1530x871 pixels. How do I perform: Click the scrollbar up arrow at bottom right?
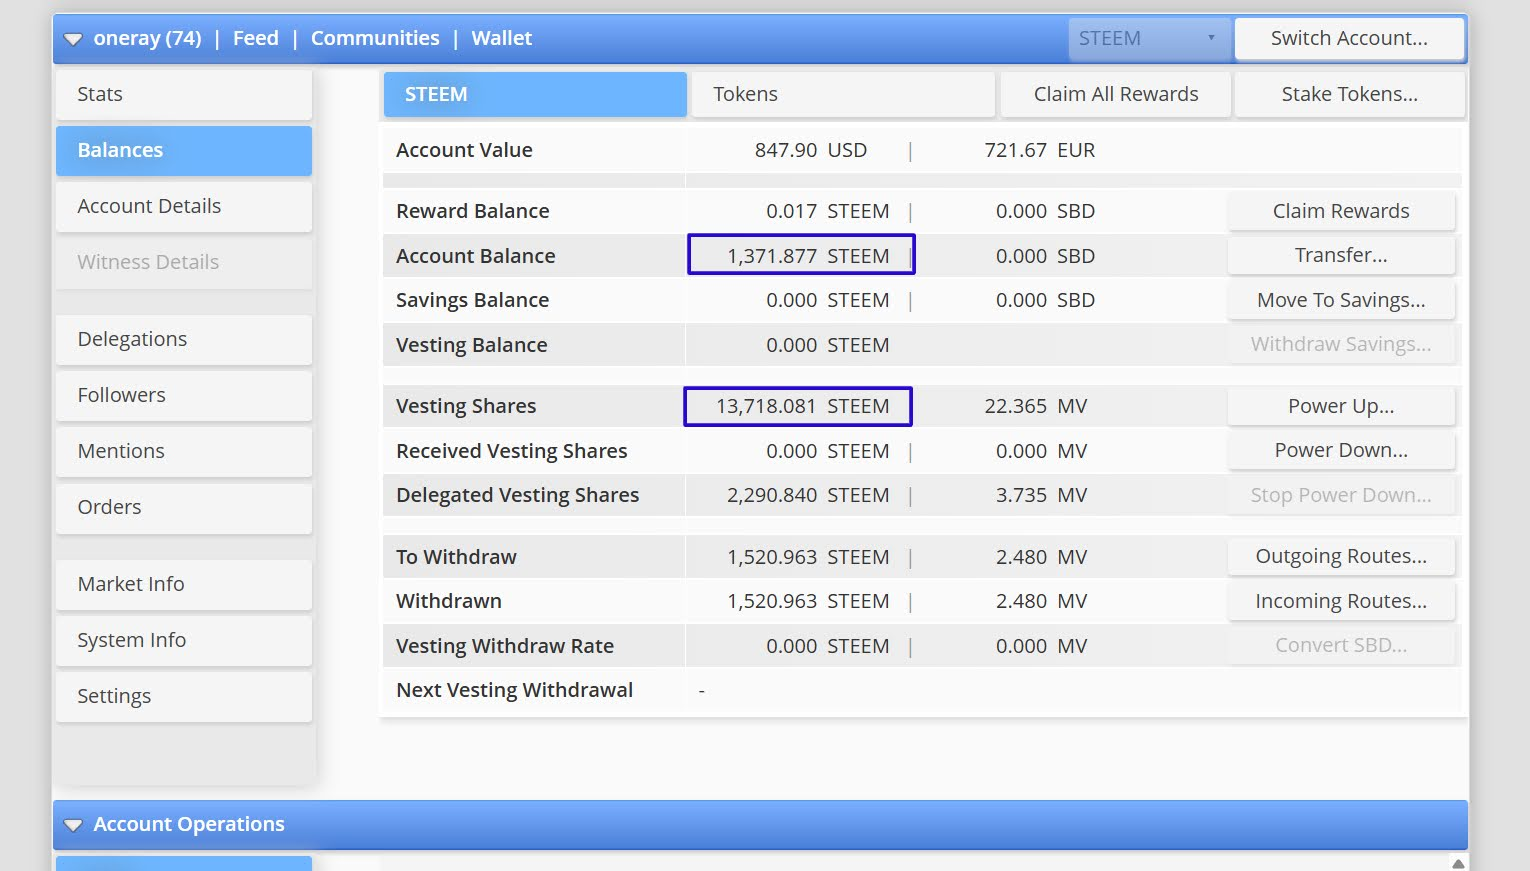pos(1458,863)
